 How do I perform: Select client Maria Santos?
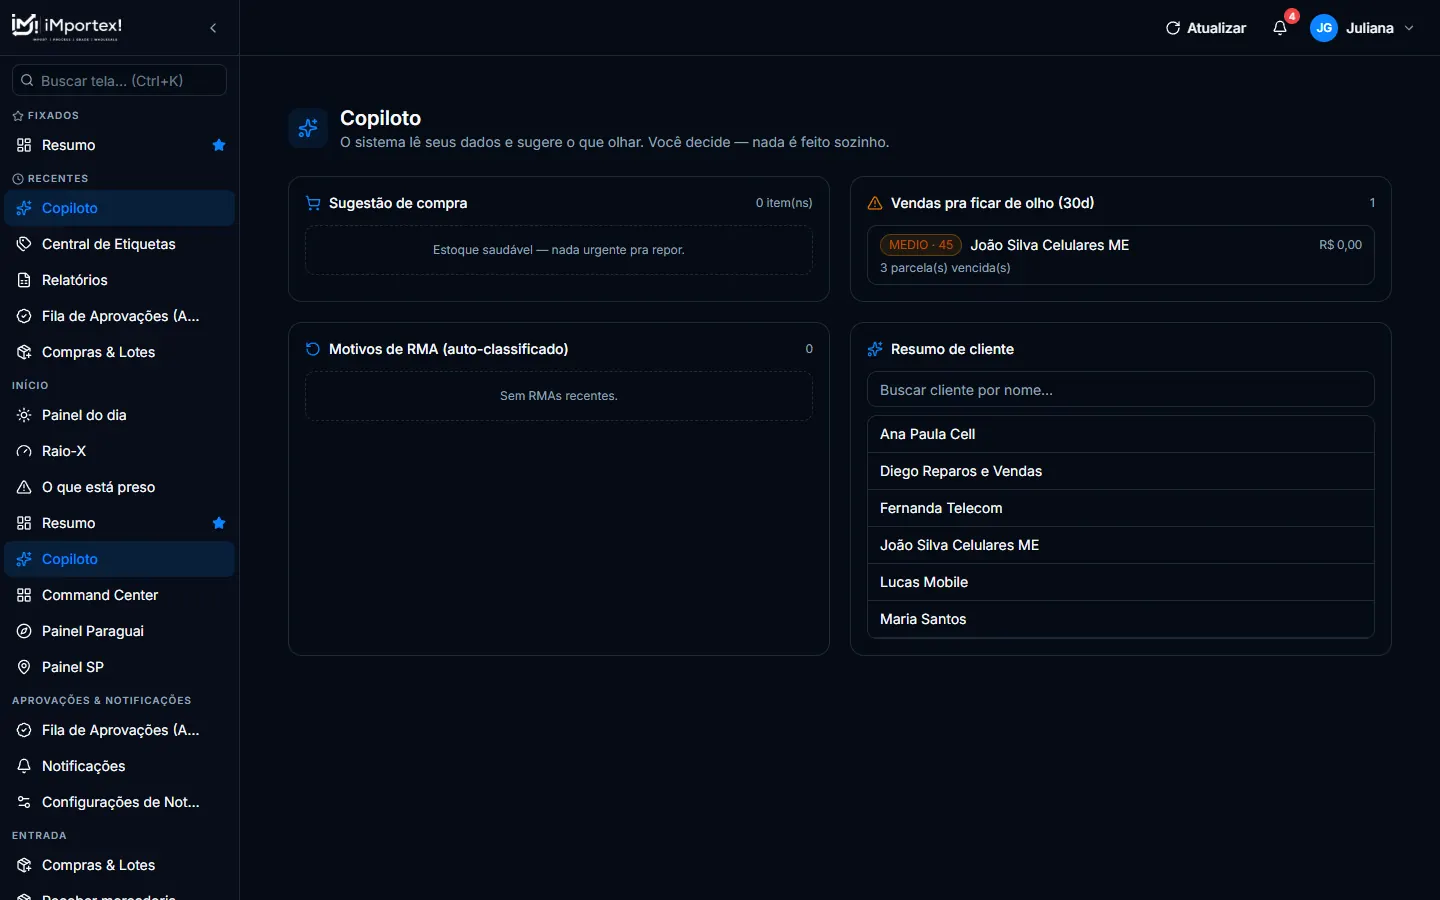coord(1120,619)
